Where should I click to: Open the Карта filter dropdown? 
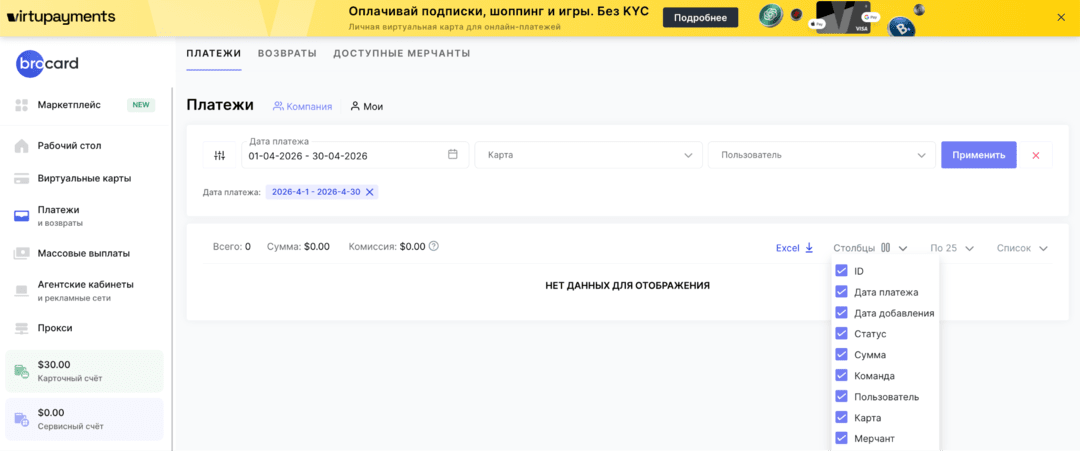588,156
